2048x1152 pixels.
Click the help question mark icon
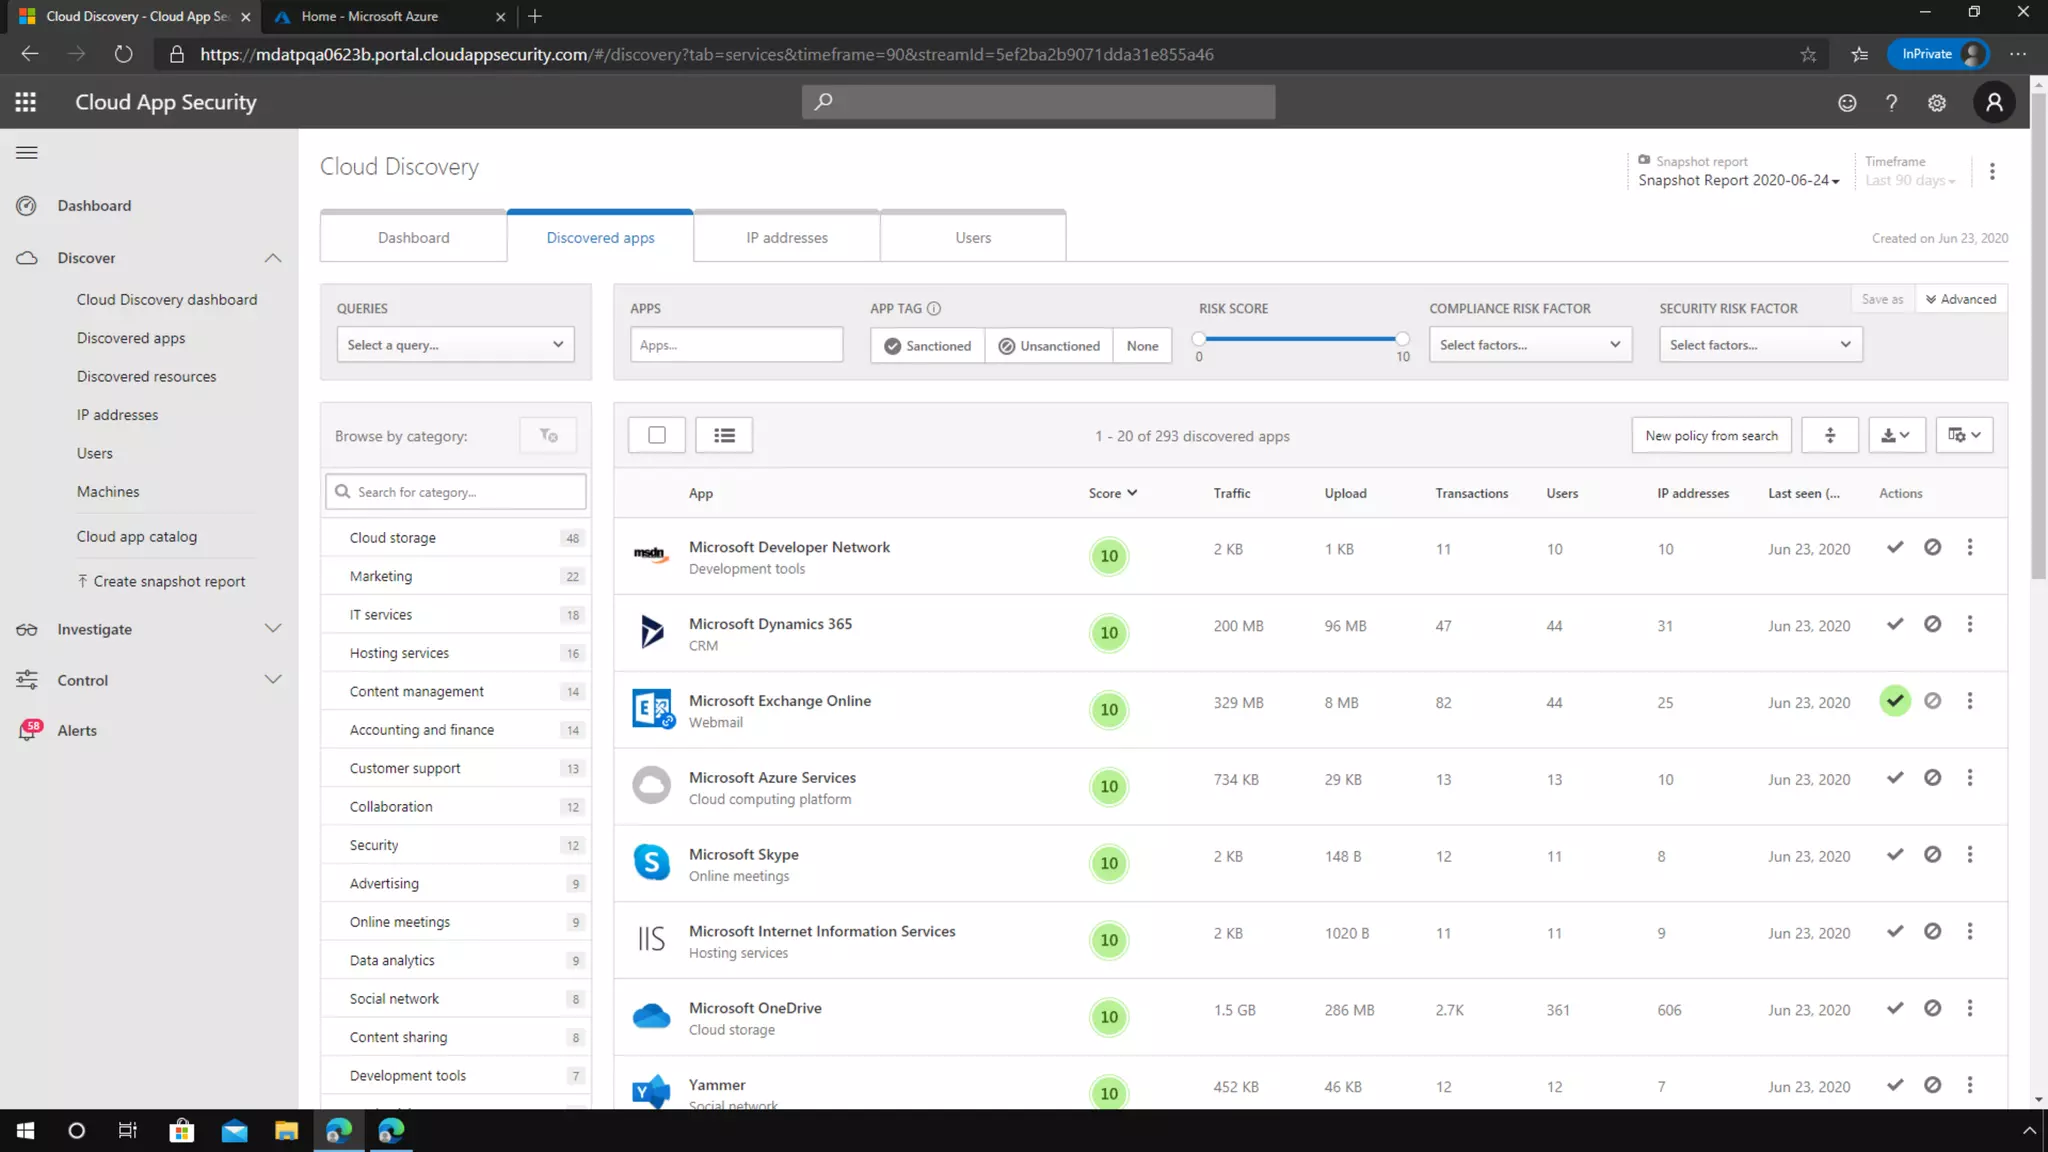tap(1891, 103)
